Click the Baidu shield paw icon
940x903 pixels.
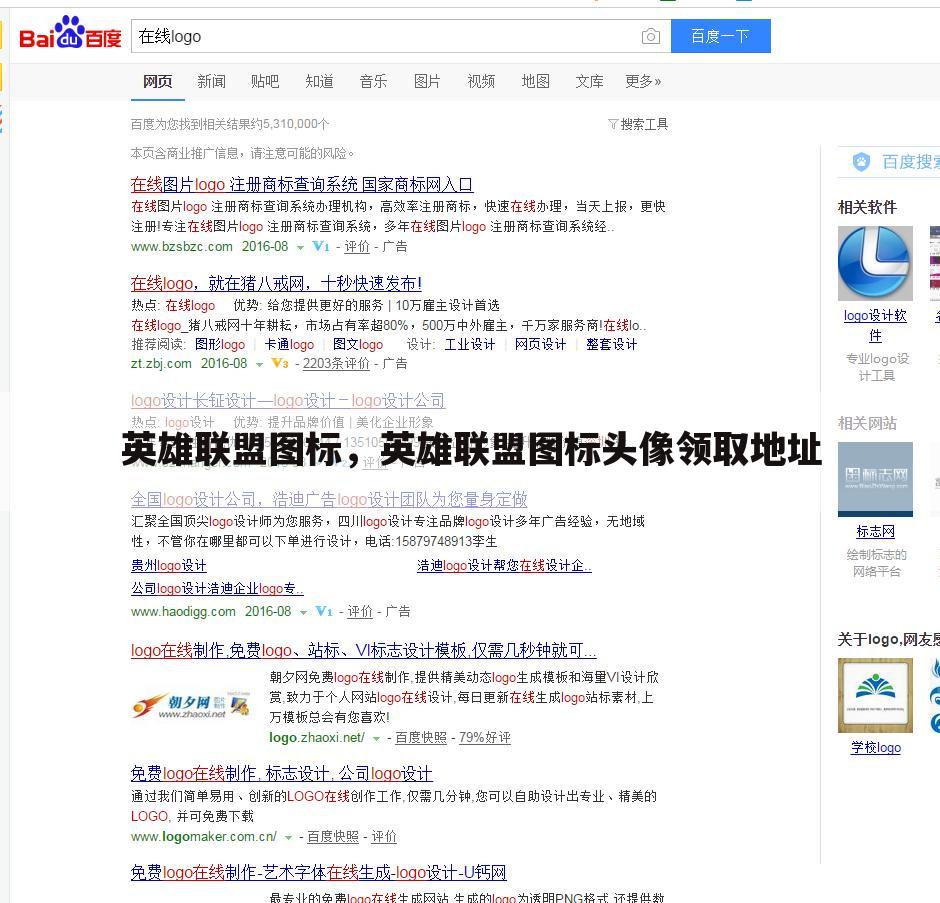[861, 161]
